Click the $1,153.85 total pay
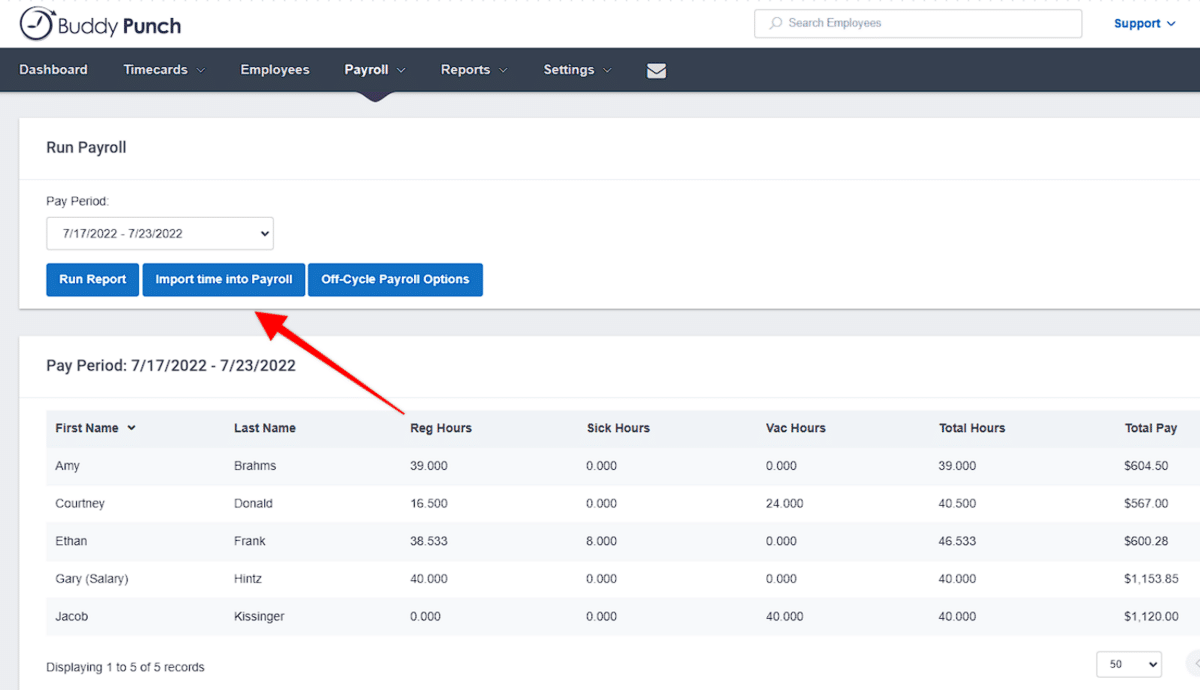The image size is (1200, 690). [x=1151, y=579]
